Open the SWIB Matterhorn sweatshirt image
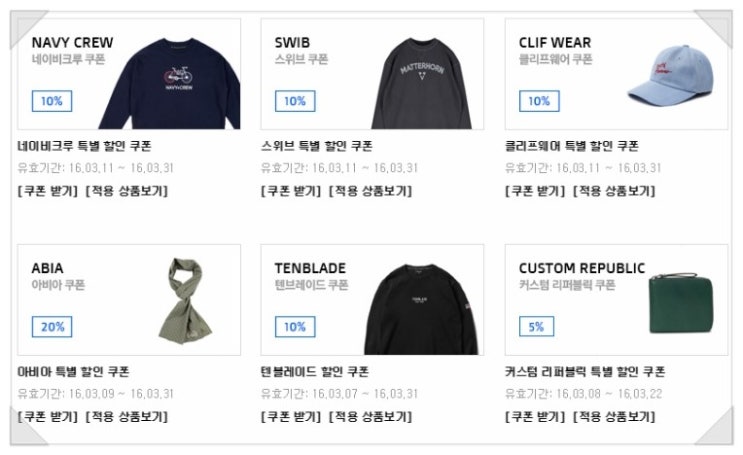743x455 pixels. coord(421,83)
